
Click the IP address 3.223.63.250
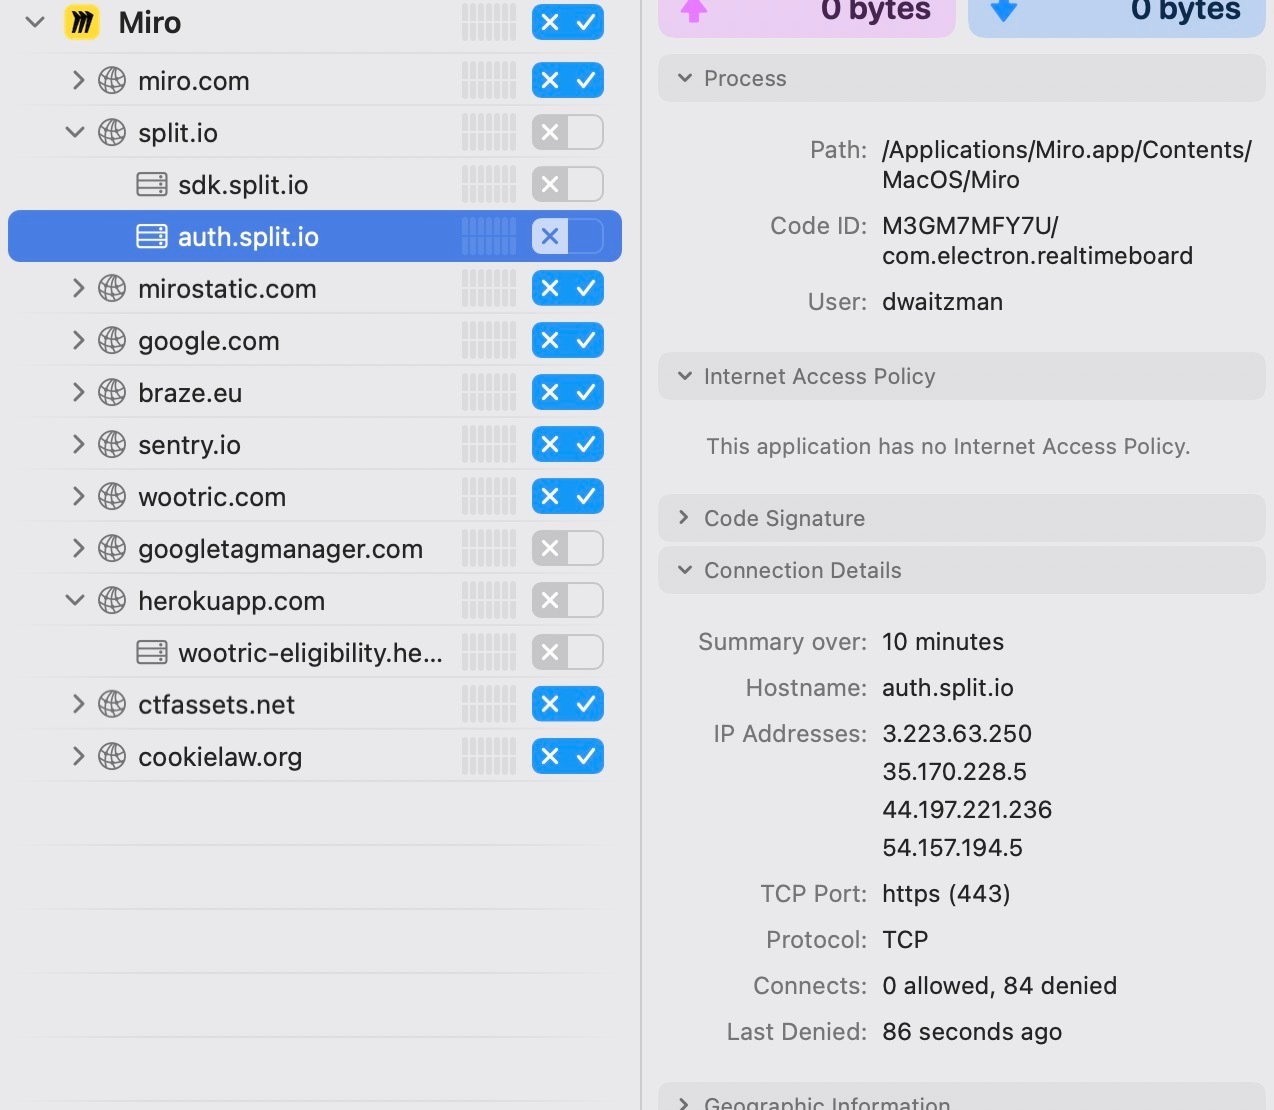coord(957,734)
